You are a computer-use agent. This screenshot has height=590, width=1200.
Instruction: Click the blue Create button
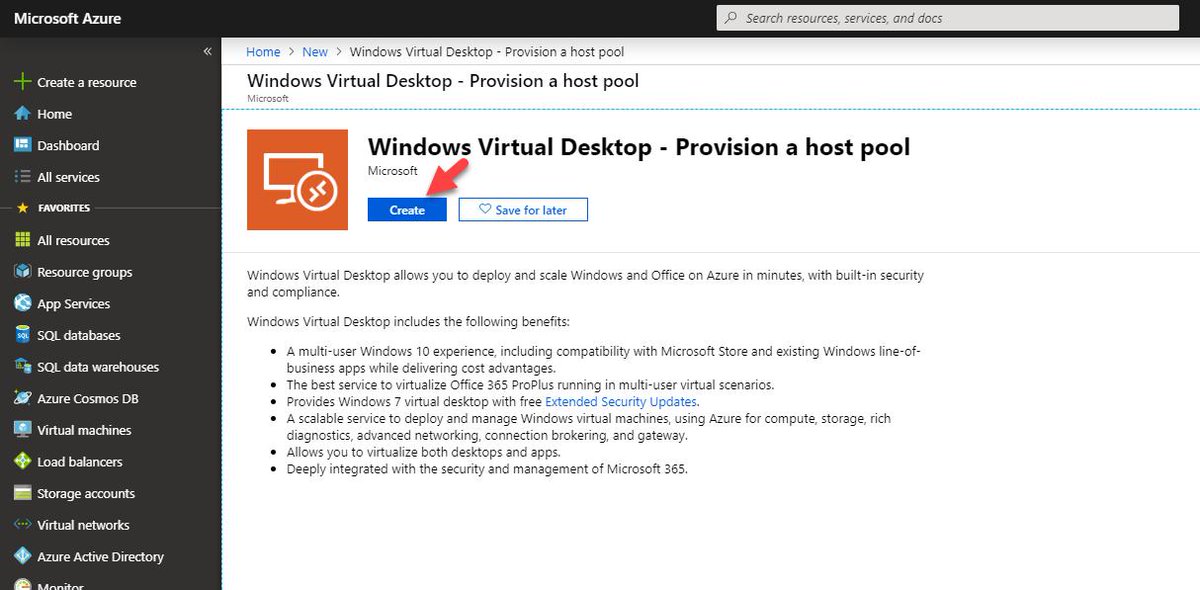pos(407,210)
